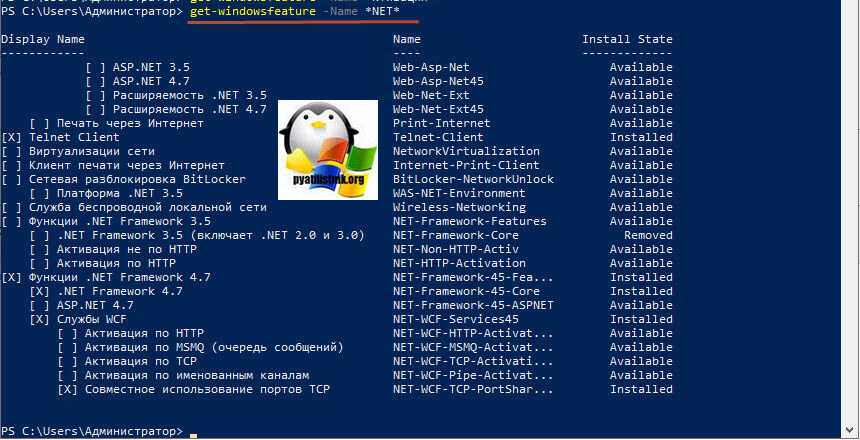Click the [X] box beside Службы WCF

point(39,319)
